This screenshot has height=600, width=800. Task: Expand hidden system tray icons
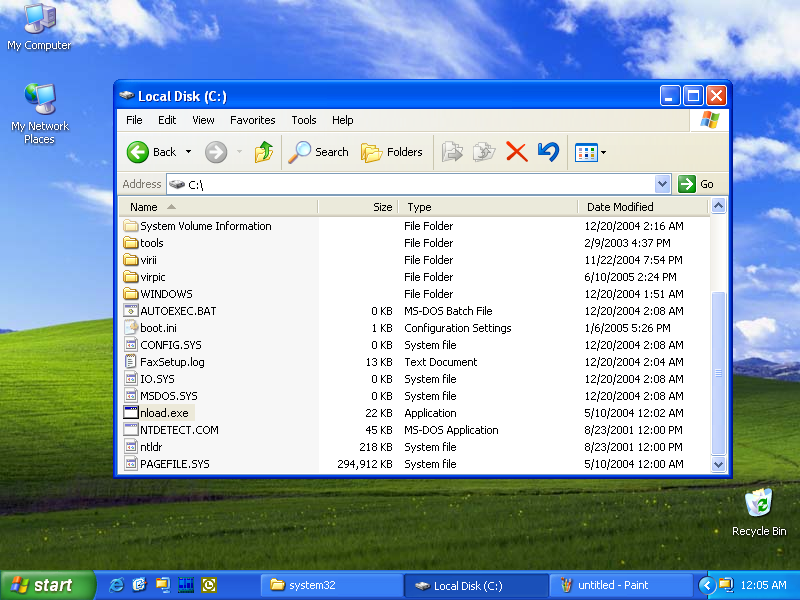(x=706, y=585)
